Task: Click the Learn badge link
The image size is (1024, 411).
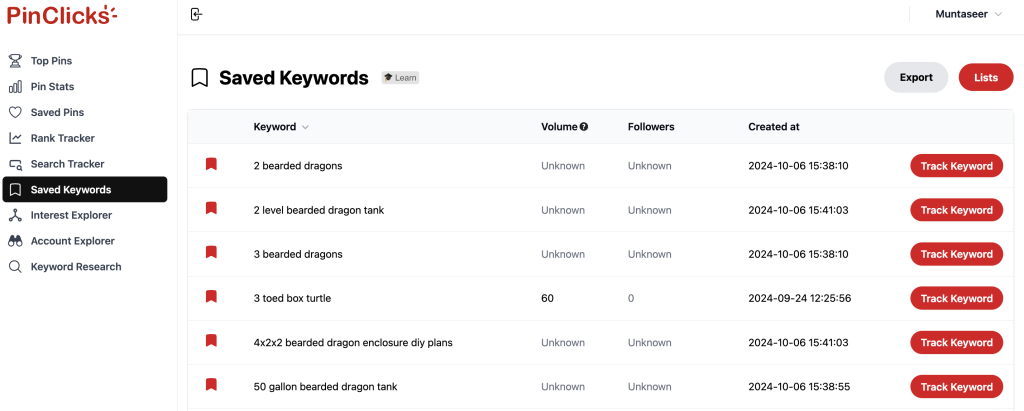Action: 400,78
